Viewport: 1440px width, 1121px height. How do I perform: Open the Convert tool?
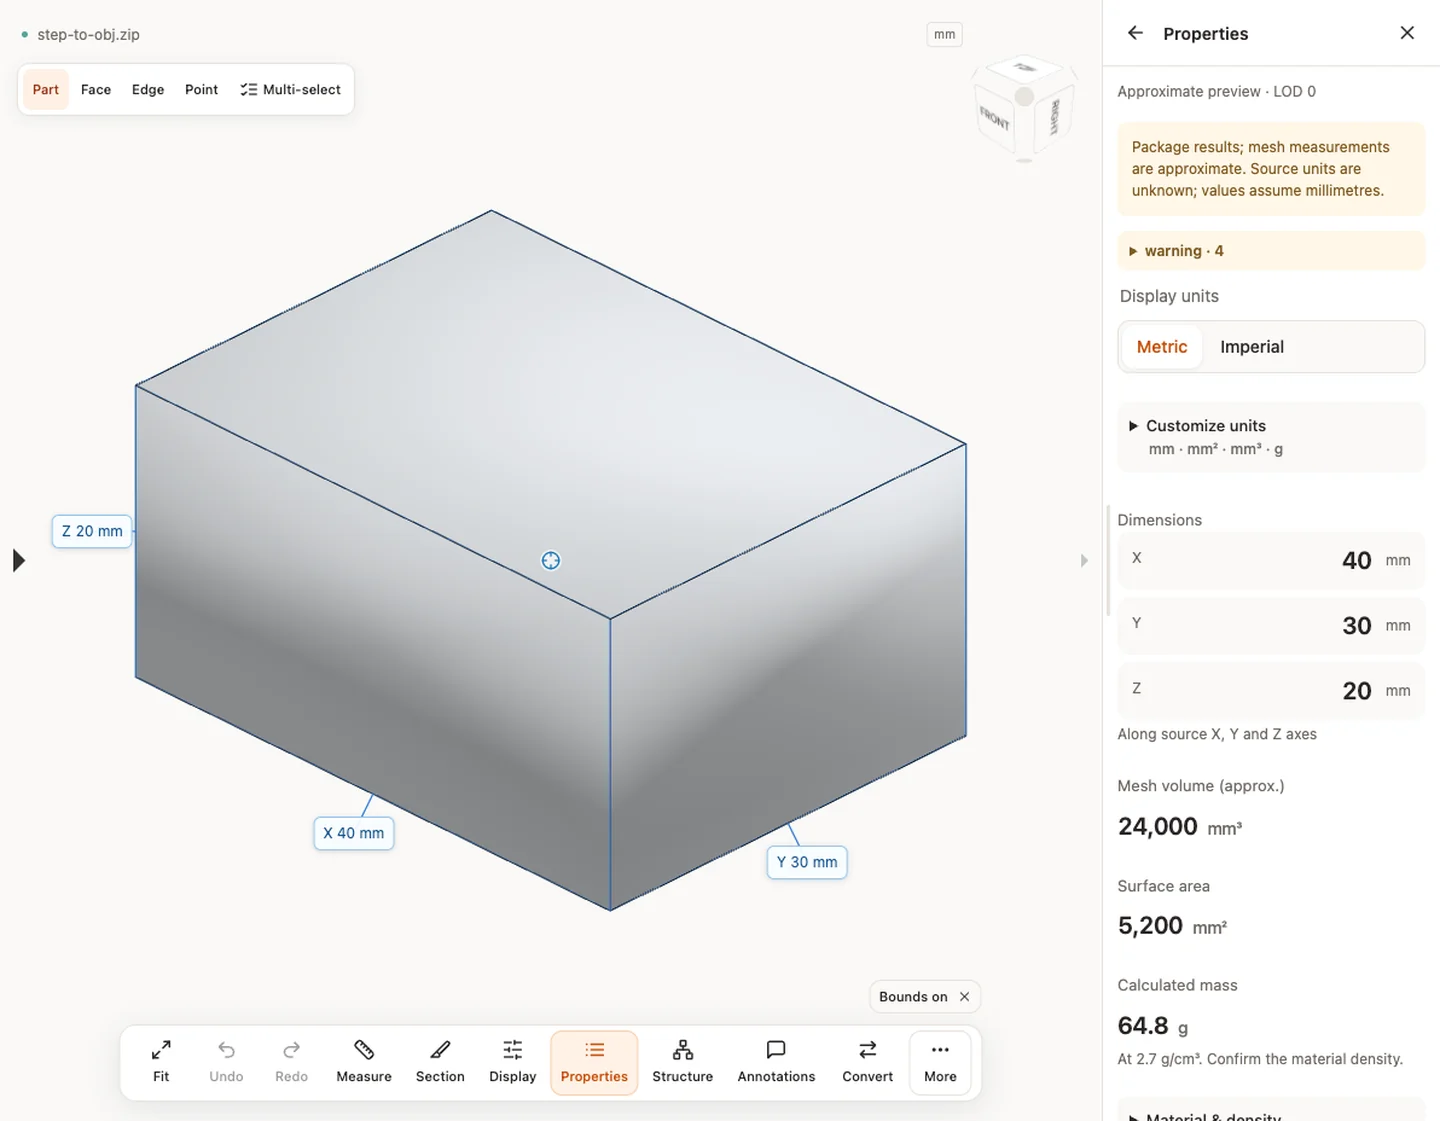tap(868, 1062)
